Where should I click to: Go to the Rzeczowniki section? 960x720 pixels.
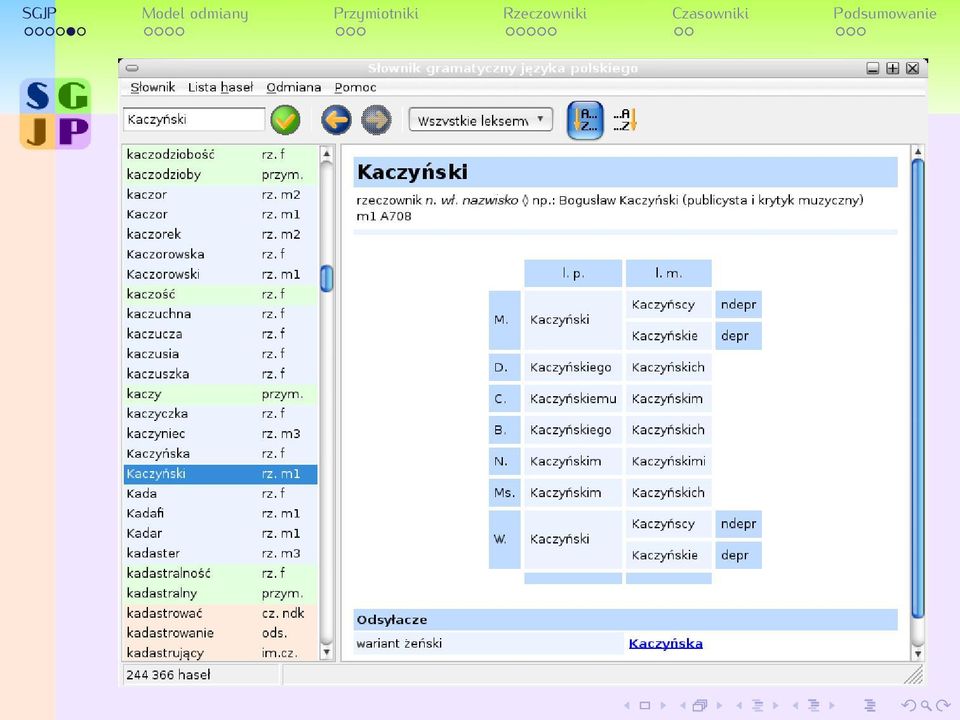[544, 13]
